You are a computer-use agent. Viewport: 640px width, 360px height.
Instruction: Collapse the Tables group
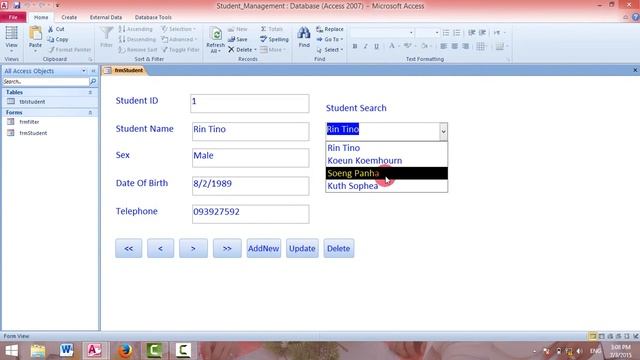point(90,92)
